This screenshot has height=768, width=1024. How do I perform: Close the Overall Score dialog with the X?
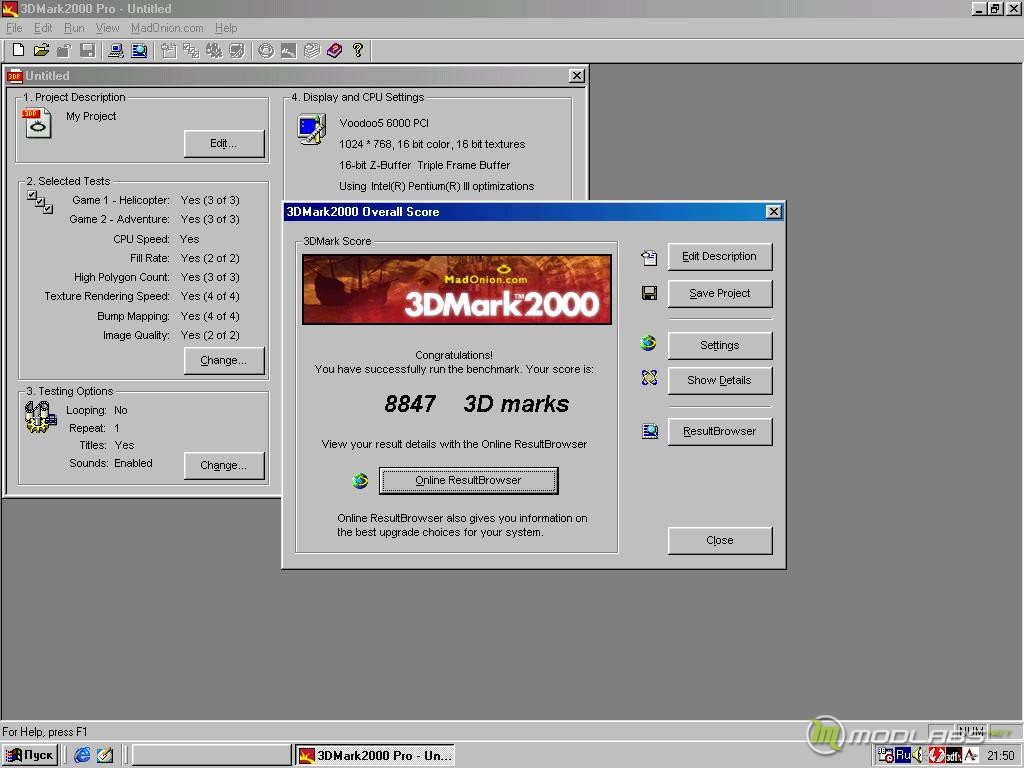point(773,212)
